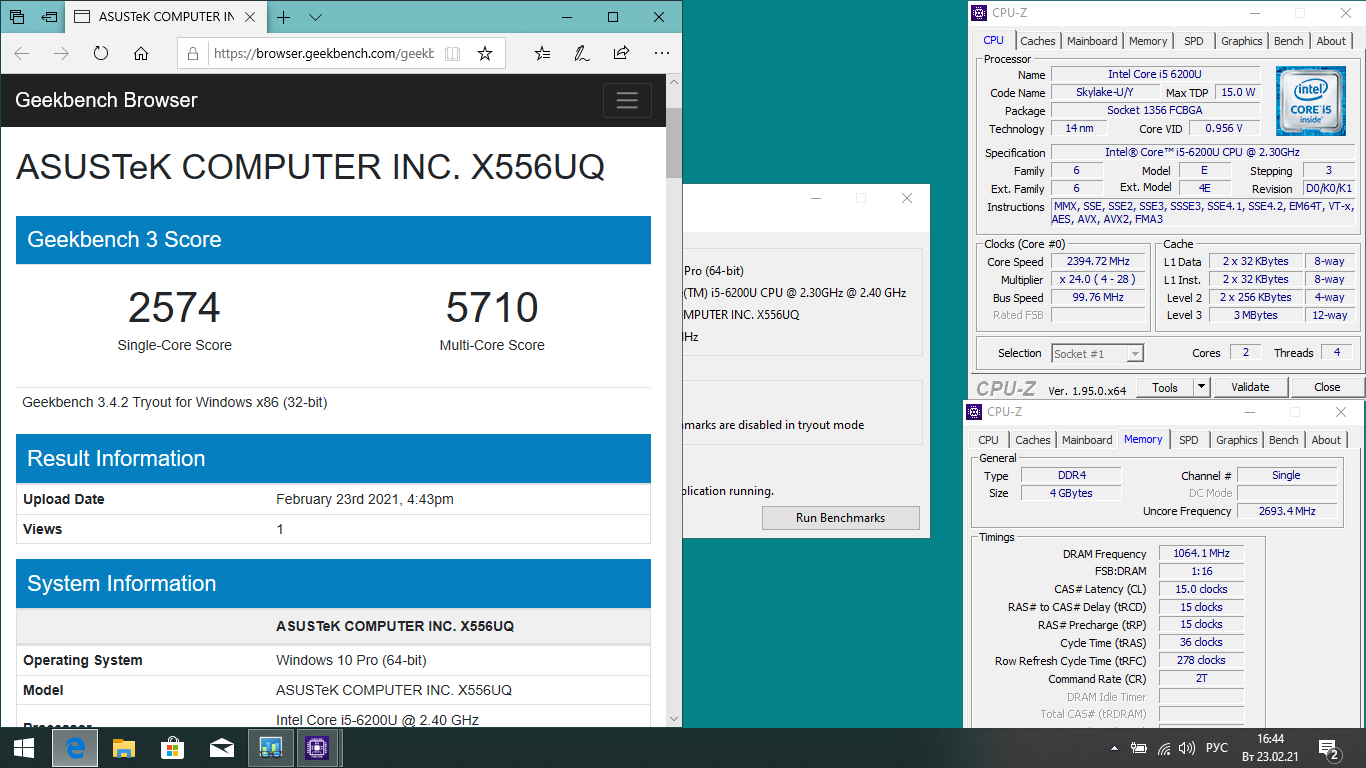Image resolution: width=1366 pixels, height=768 pixels.
Task: Open Tools dropdown arrow in CPU-Z
Action: click(1201, 388)
